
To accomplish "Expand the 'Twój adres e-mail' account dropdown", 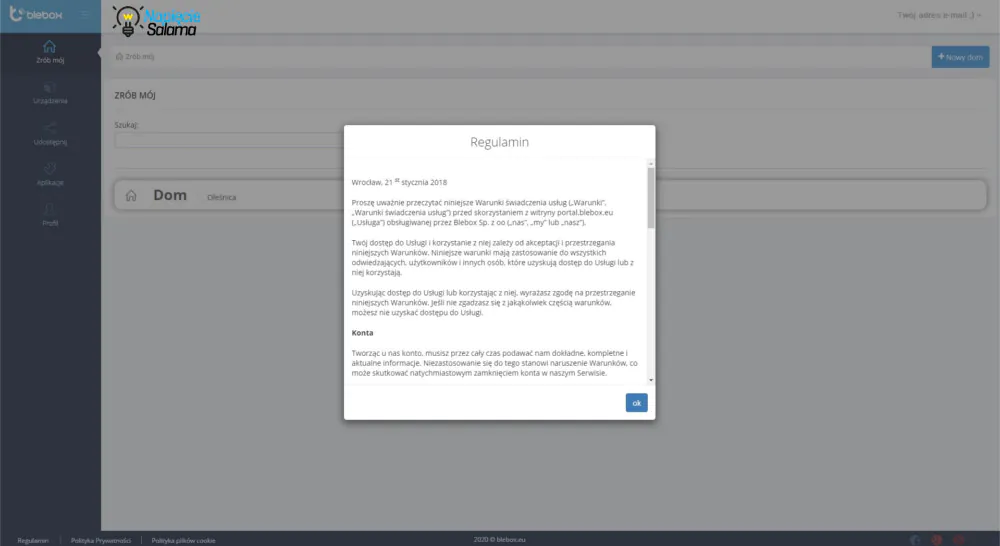I will [939, 15].
